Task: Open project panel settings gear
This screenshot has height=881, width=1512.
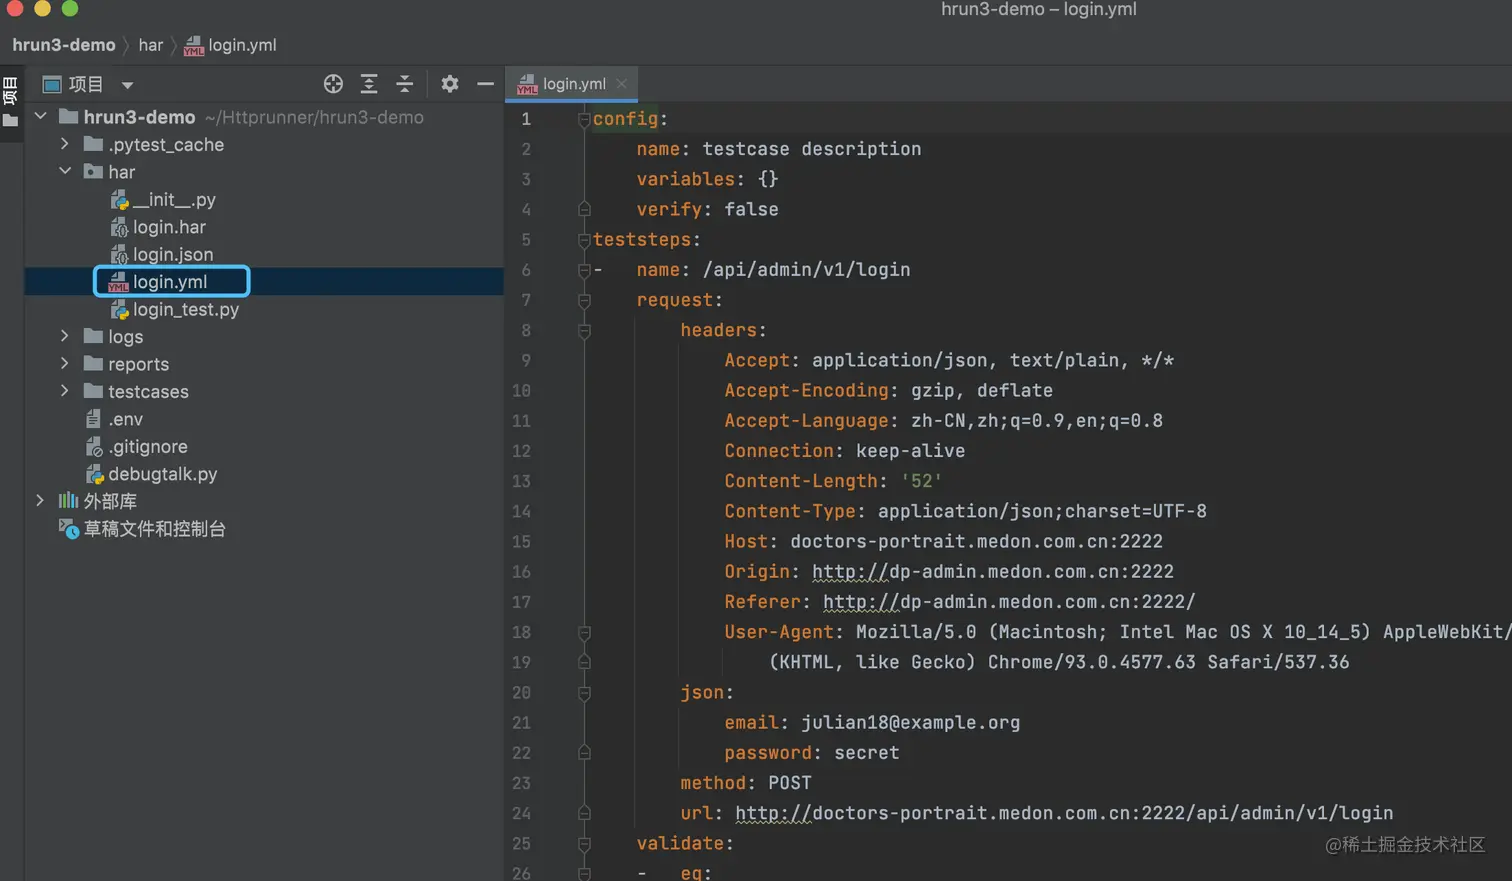Action: (x=450, y=84)
